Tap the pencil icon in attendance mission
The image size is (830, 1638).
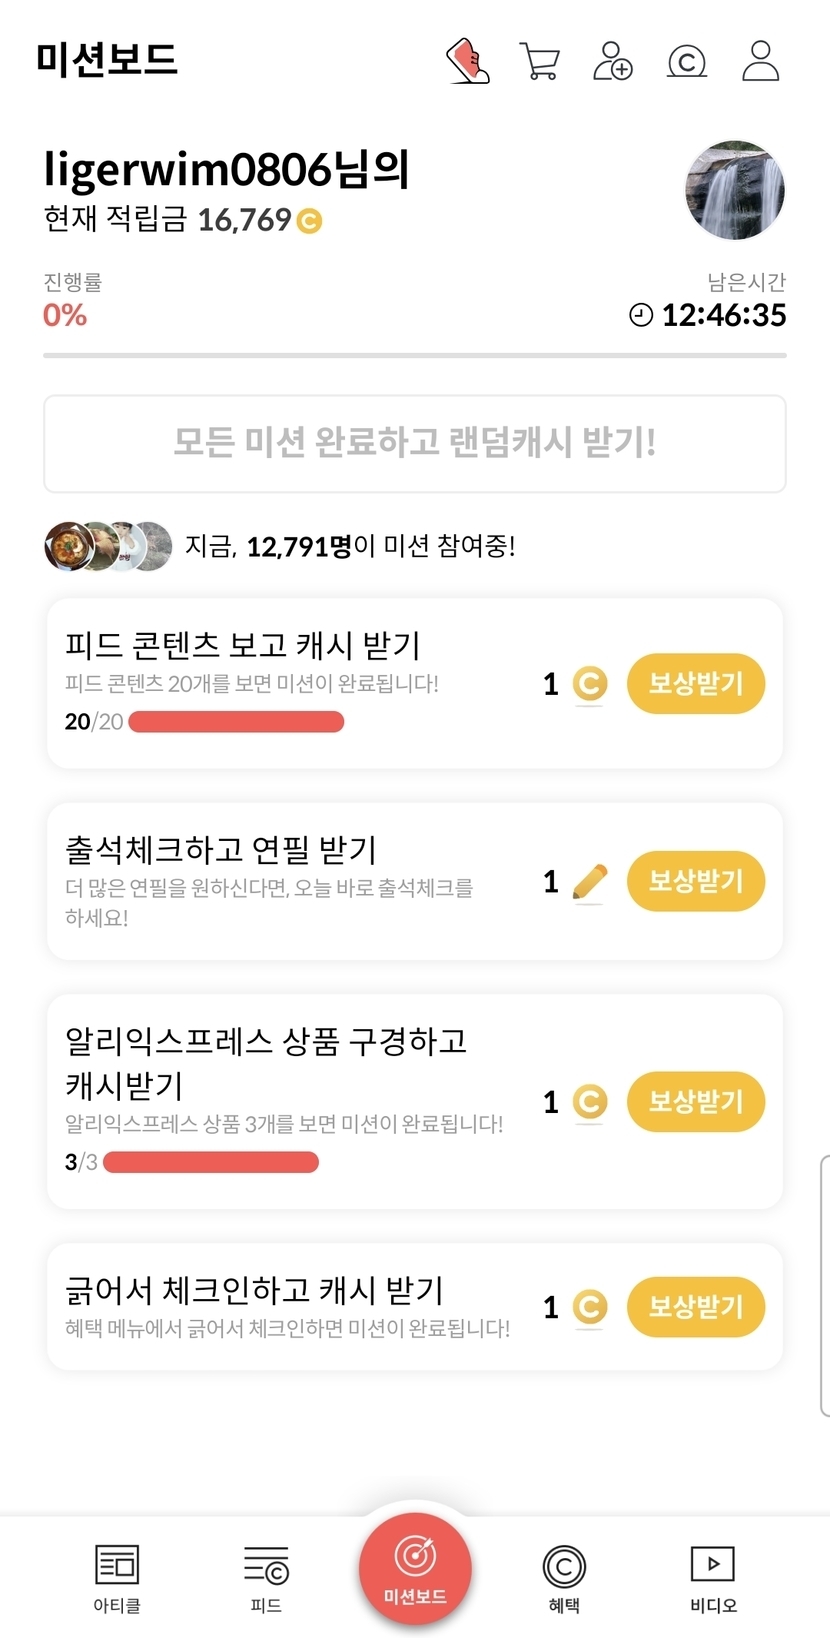[590, 881]
